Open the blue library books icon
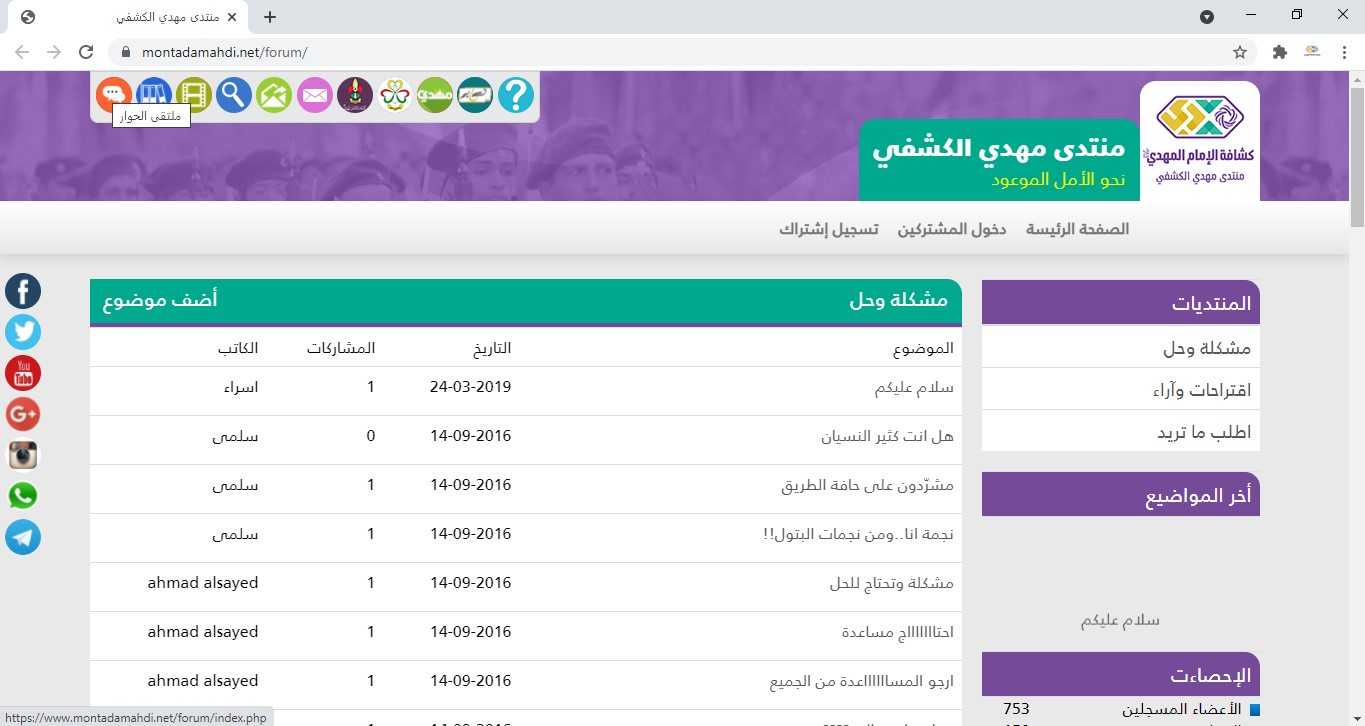Image resolution: width=1365 pixels, height=726 pixels. tap(154, 95)
